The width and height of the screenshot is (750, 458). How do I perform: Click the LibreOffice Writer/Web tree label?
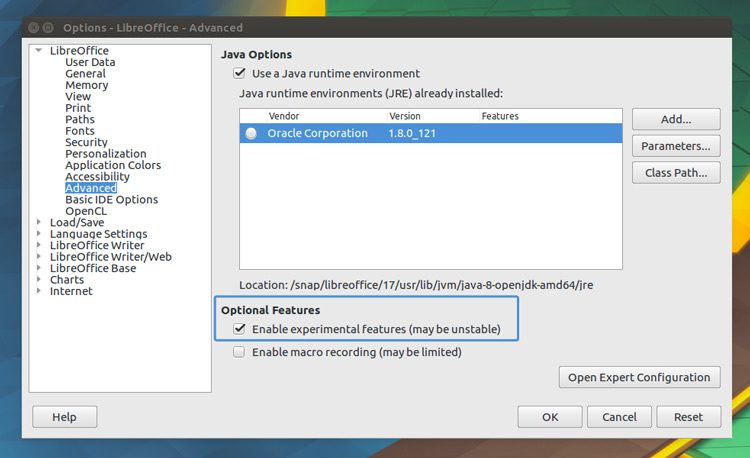pyautogui.click(x=110, y=257)
